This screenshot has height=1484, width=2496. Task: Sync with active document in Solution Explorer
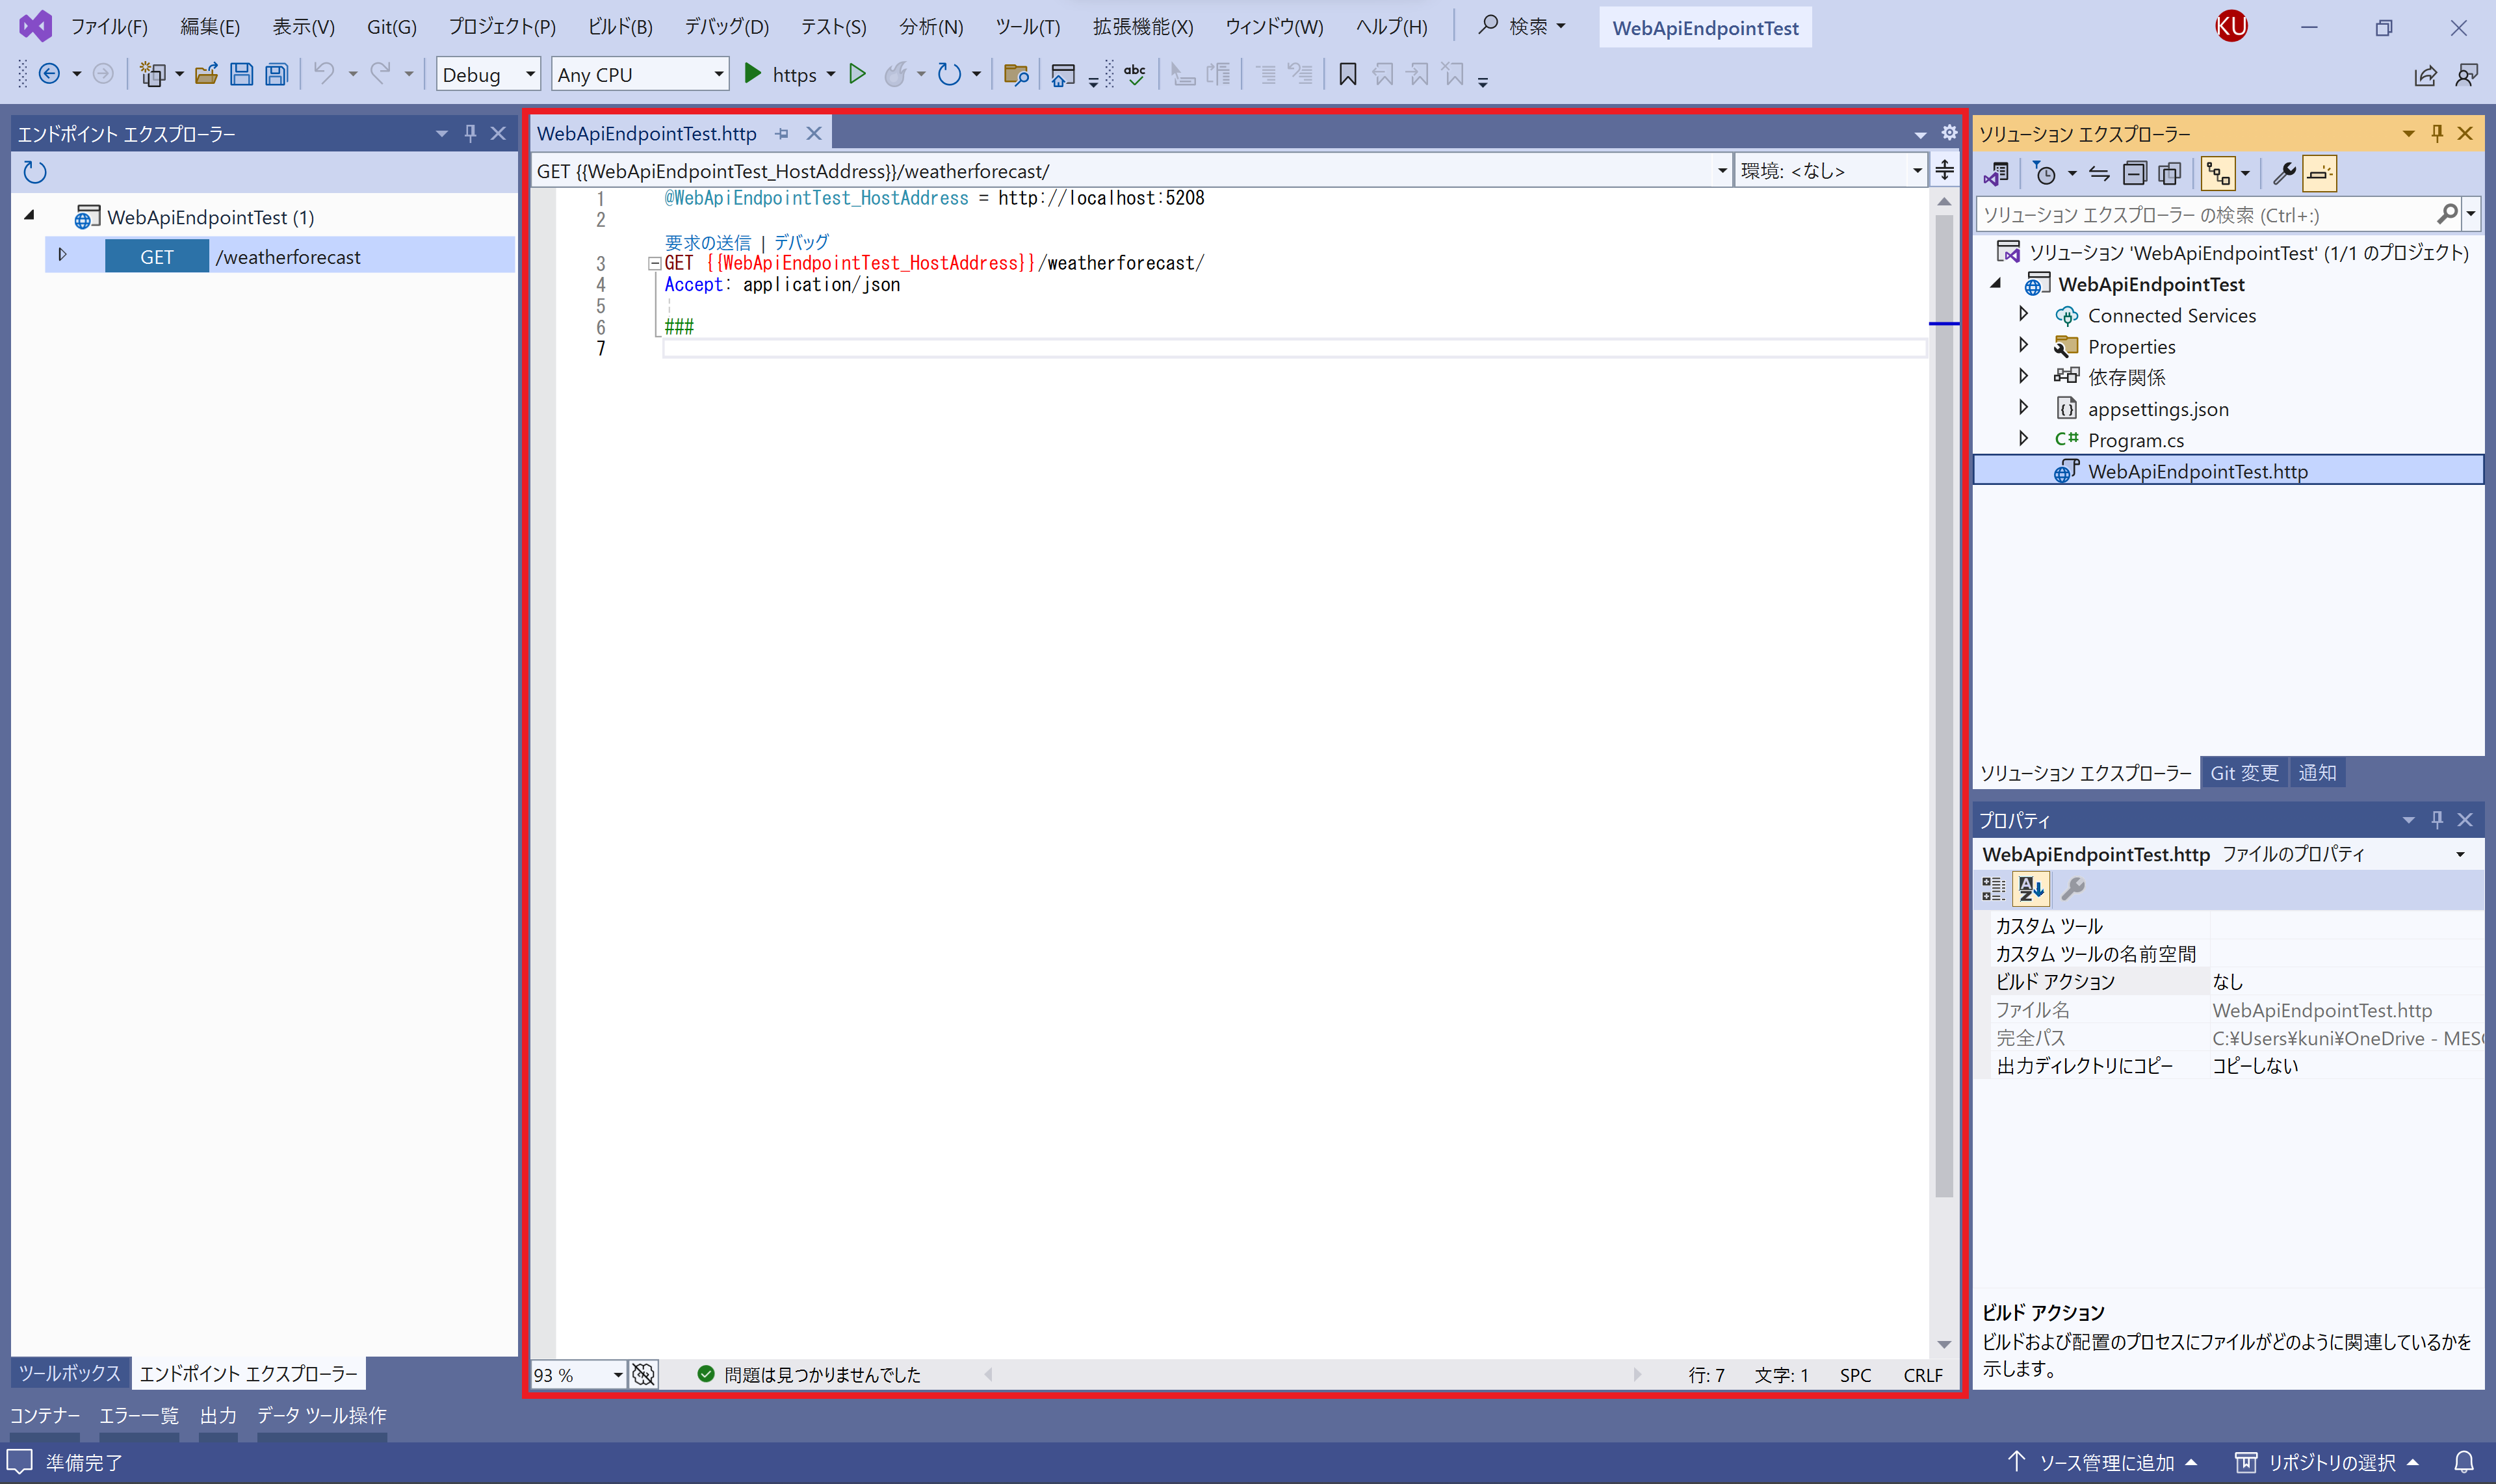tap(2099, 174)
